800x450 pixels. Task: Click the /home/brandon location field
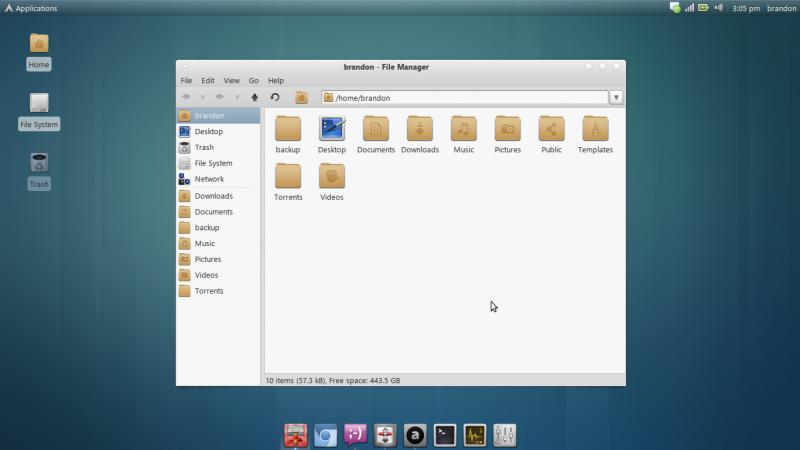click(465, 97)
